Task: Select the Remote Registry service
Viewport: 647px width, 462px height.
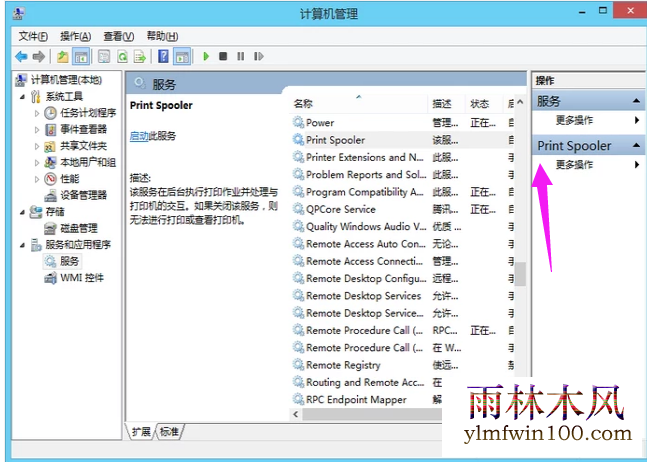Action: point(401,365)
